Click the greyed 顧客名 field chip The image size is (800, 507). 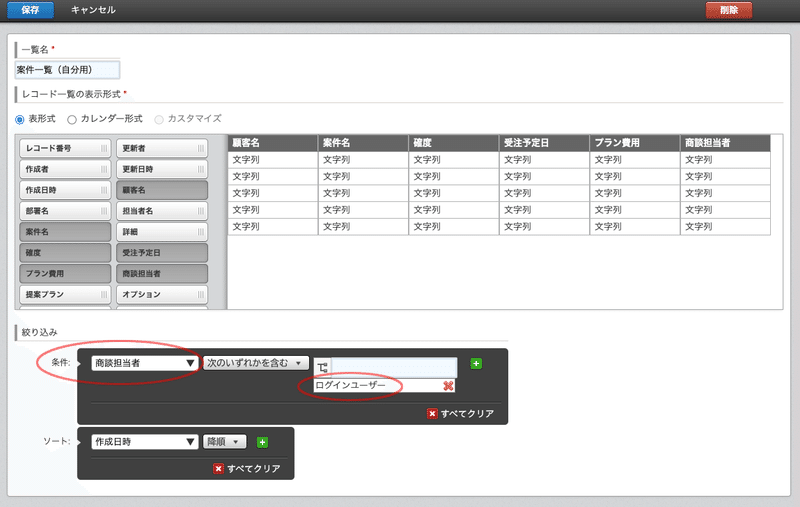[162, 190]
